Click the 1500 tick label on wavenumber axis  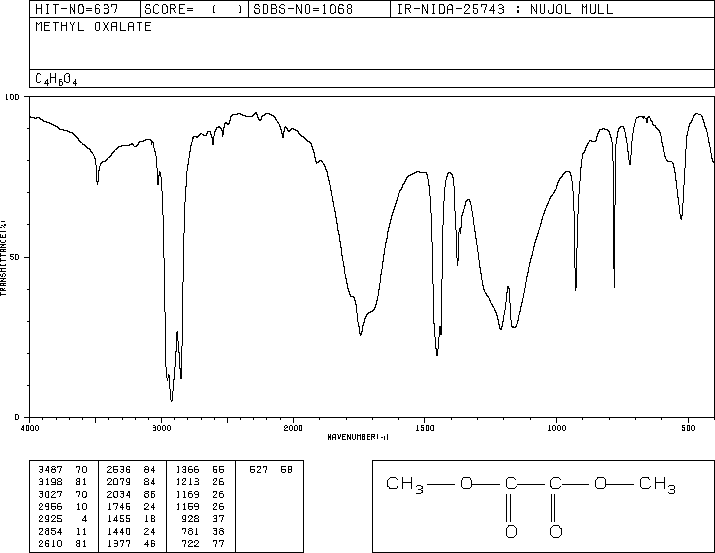point(425,428)
